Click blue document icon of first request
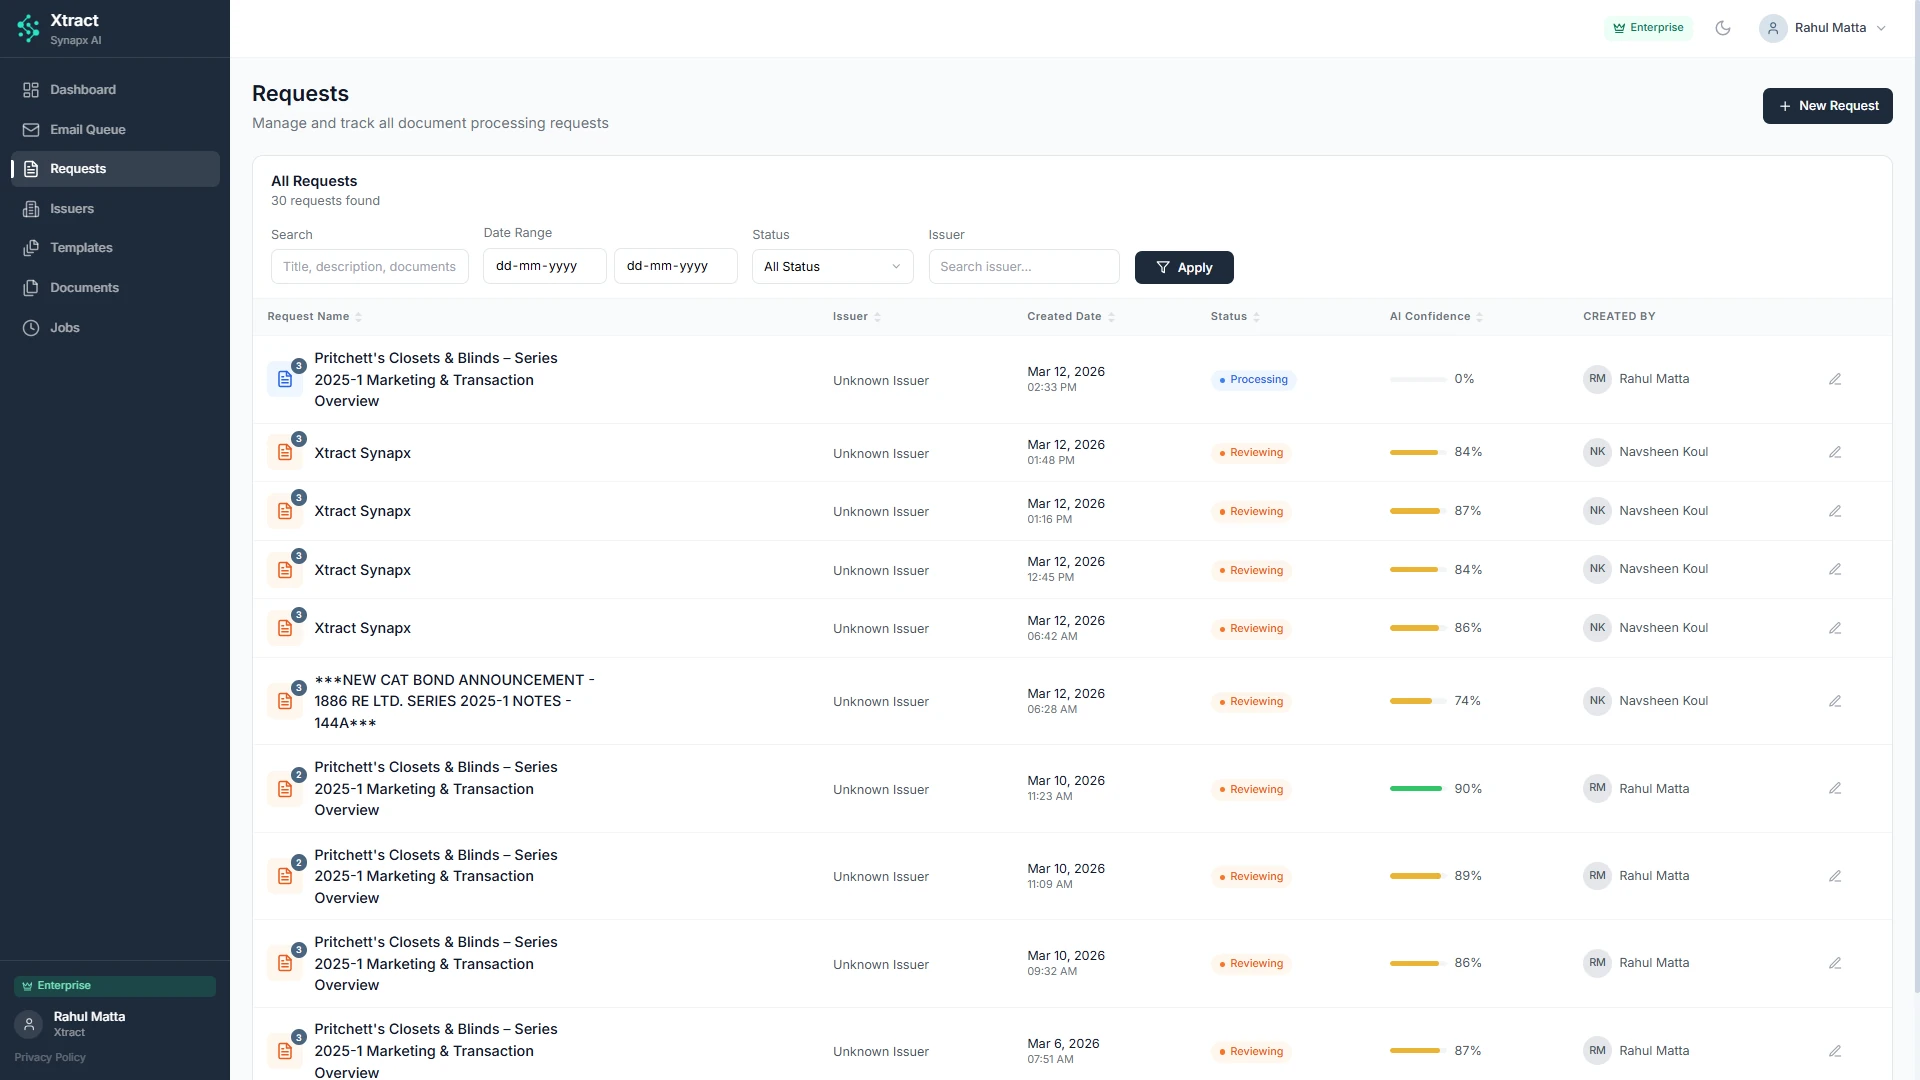1920x1080 pixels. pos(285,380)
